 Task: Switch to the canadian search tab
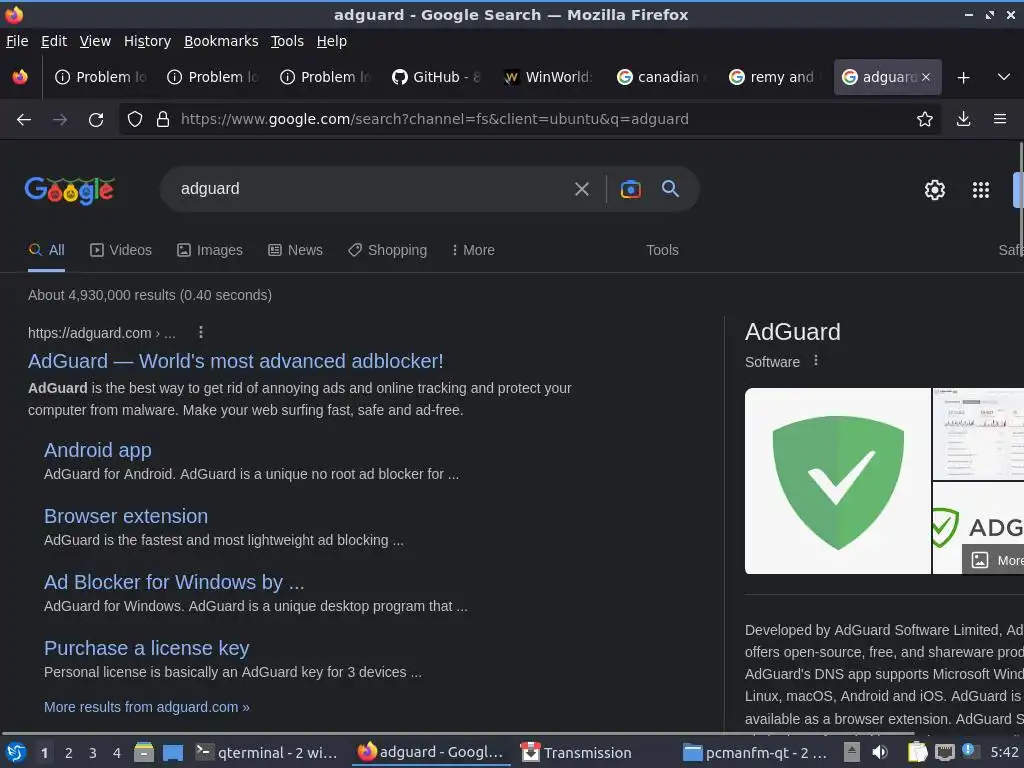661,77
